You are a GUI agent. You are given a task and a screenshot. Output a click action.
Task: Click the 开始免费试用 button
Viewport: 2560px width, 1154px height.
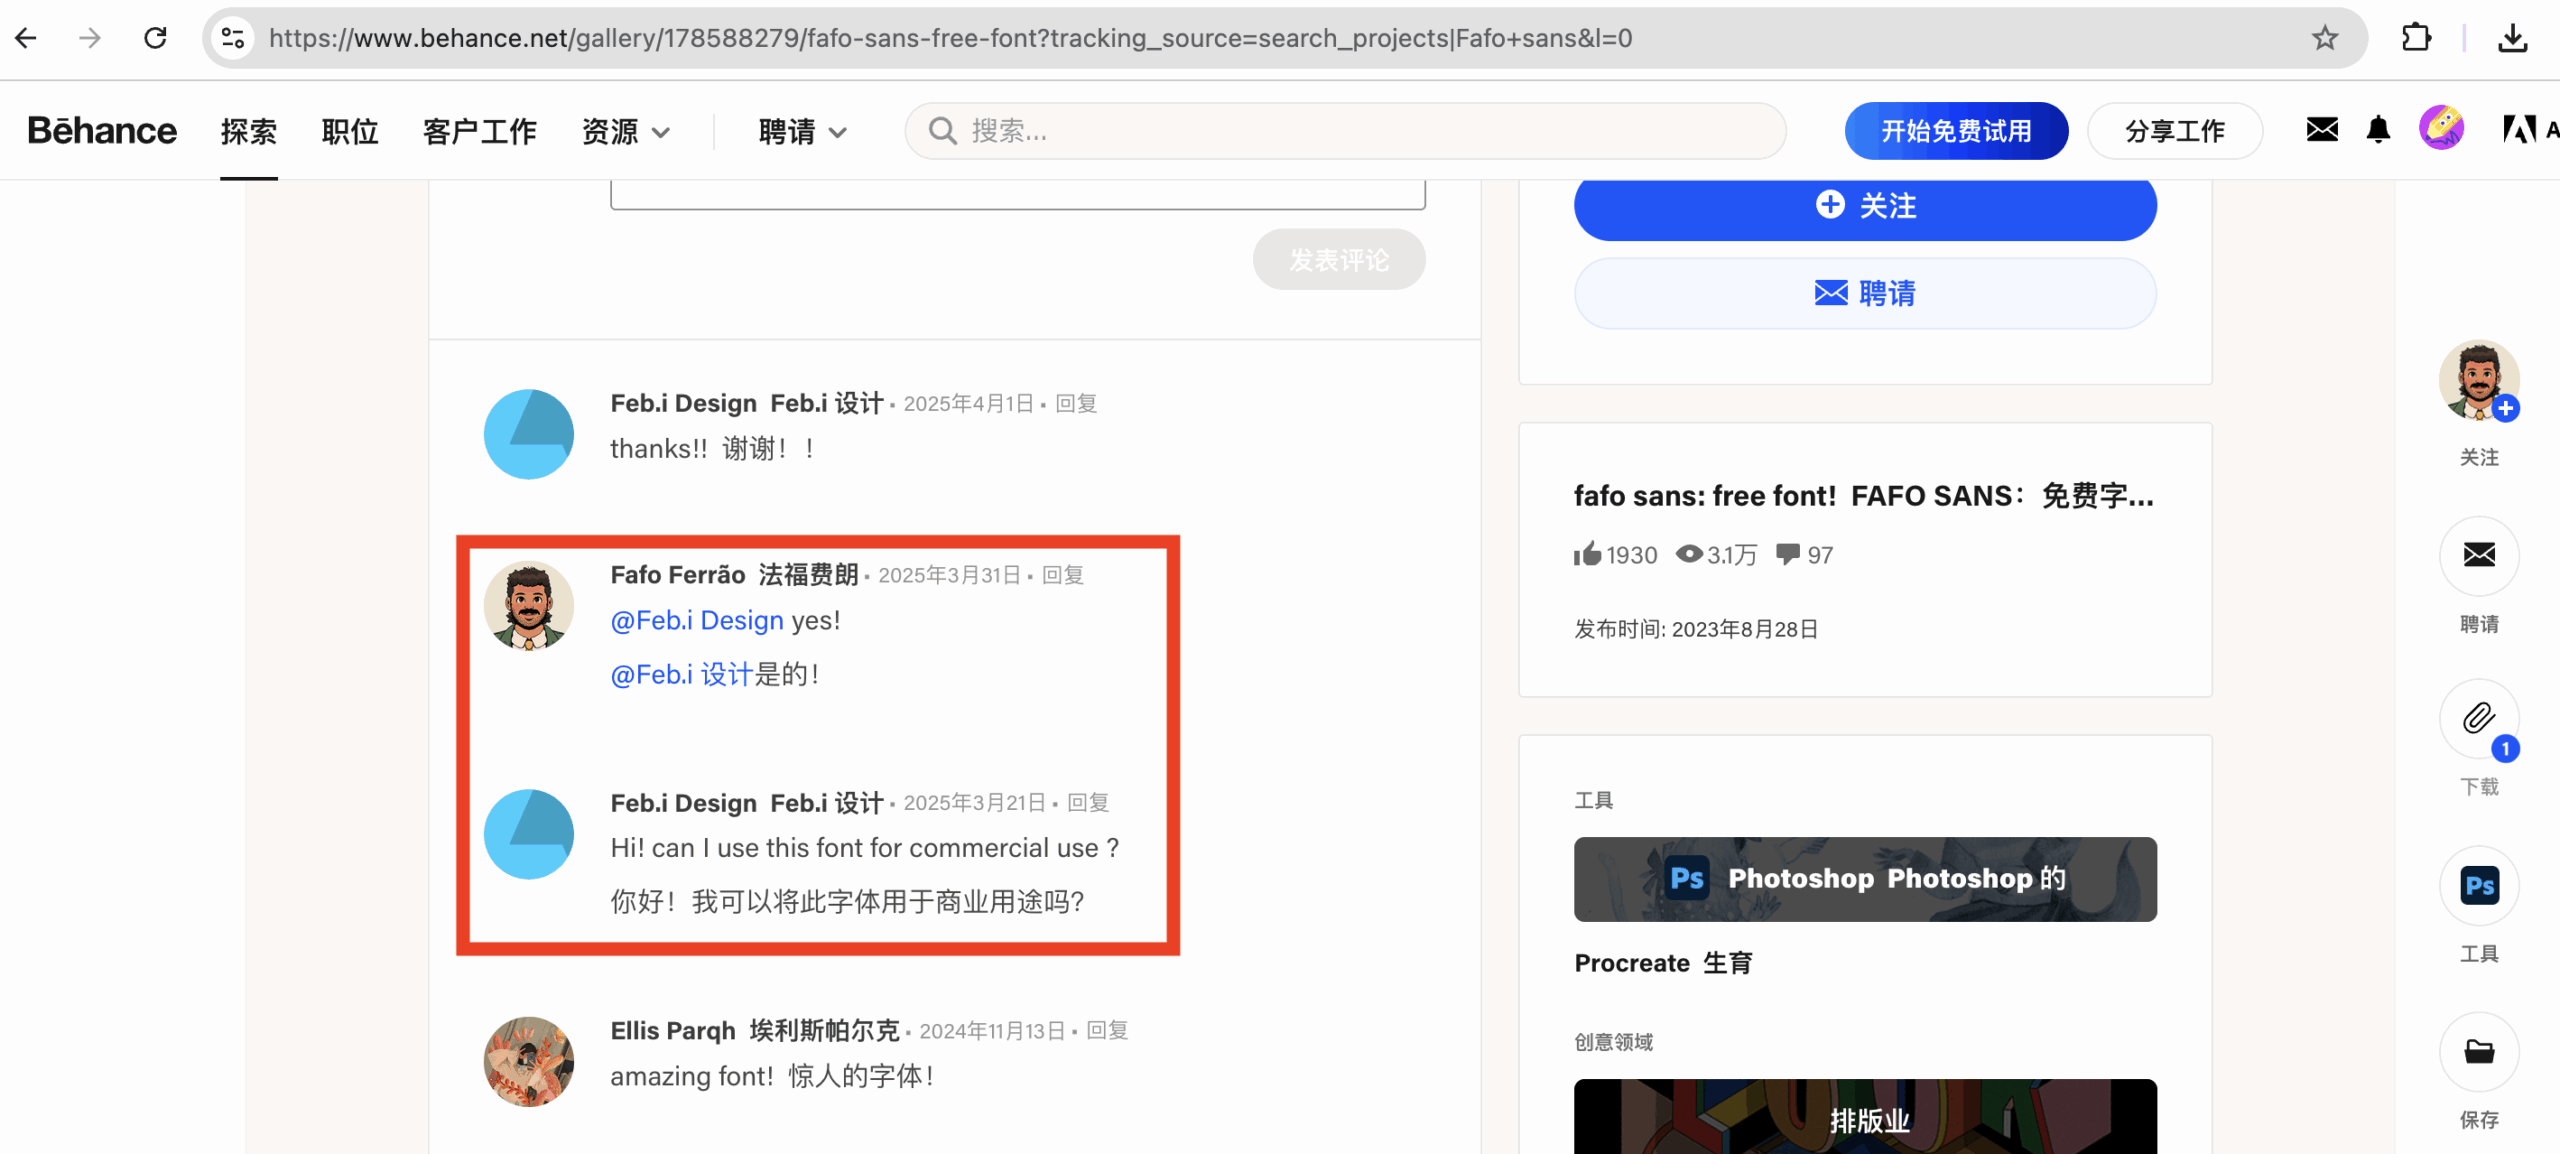tap(1956, 131)
